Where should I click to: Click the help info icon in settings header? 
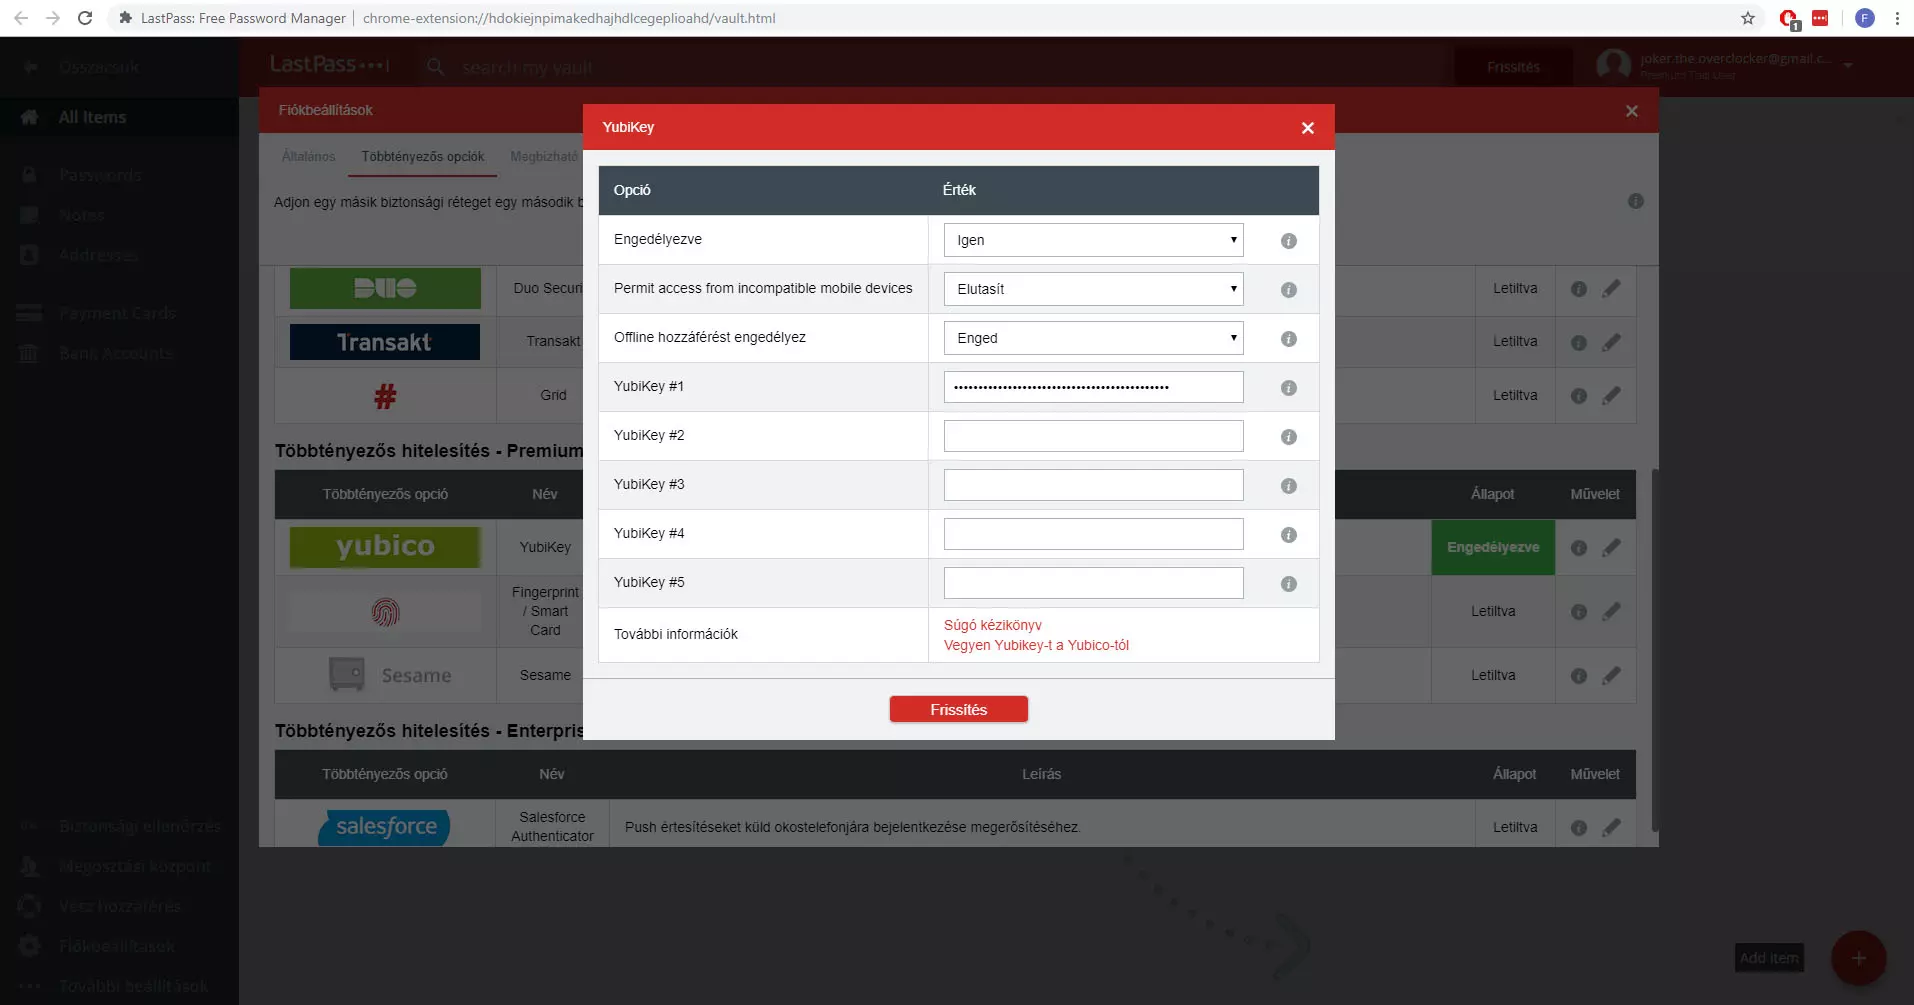[x=1636, y=201]
